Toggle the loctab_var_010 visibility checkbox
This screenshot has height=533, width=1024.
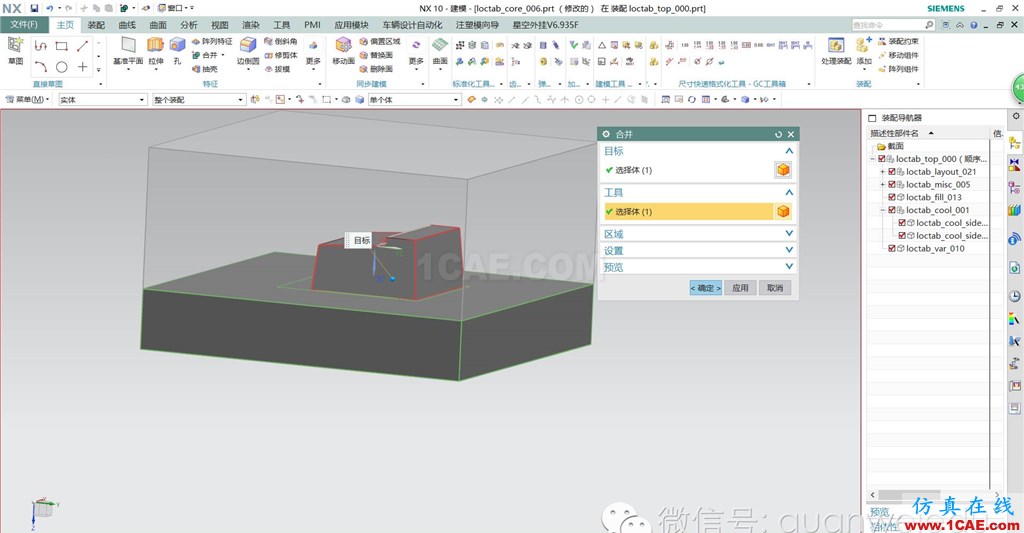892,248
